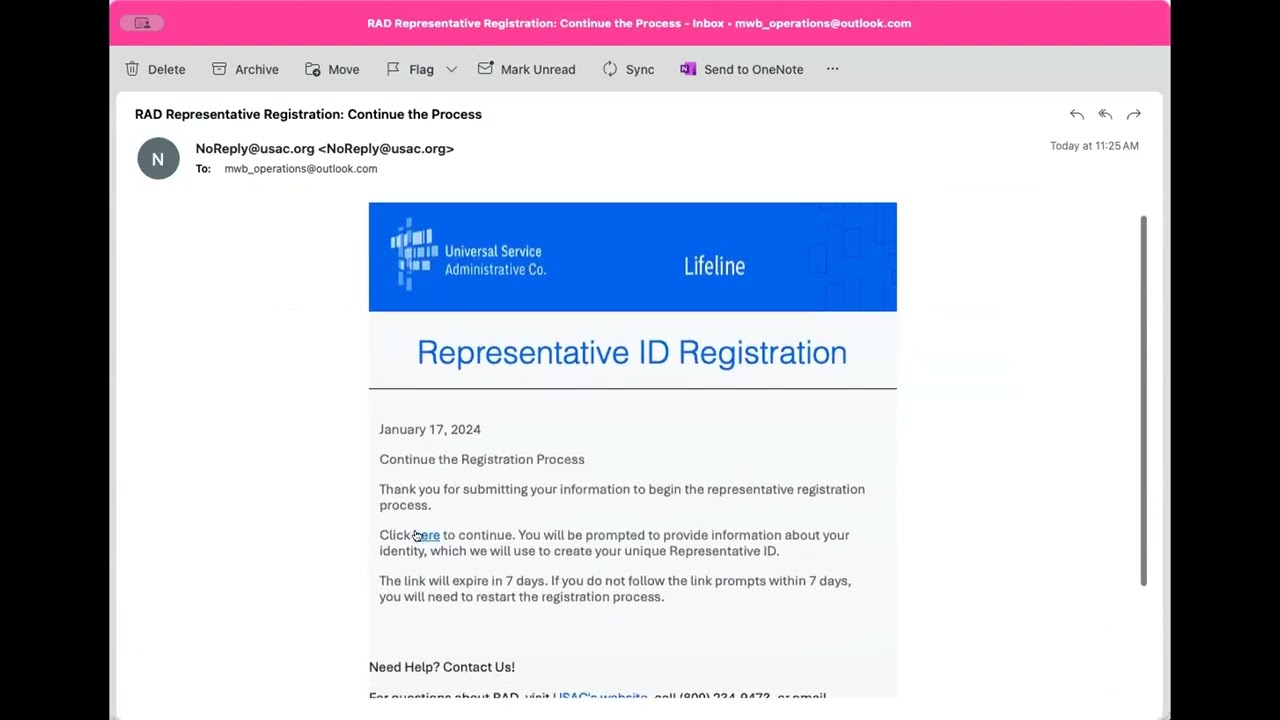Click the window title bar text
Screen dimensions: 1280x720
639,23
